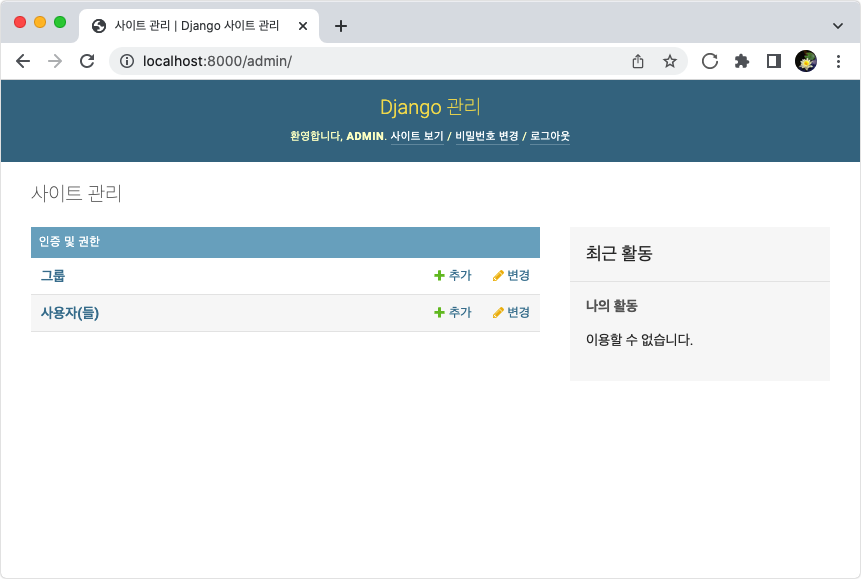Open the 사이트 보기 link
Screen dimensions: 861x579
pyautogui.click(x=417, y=136)
